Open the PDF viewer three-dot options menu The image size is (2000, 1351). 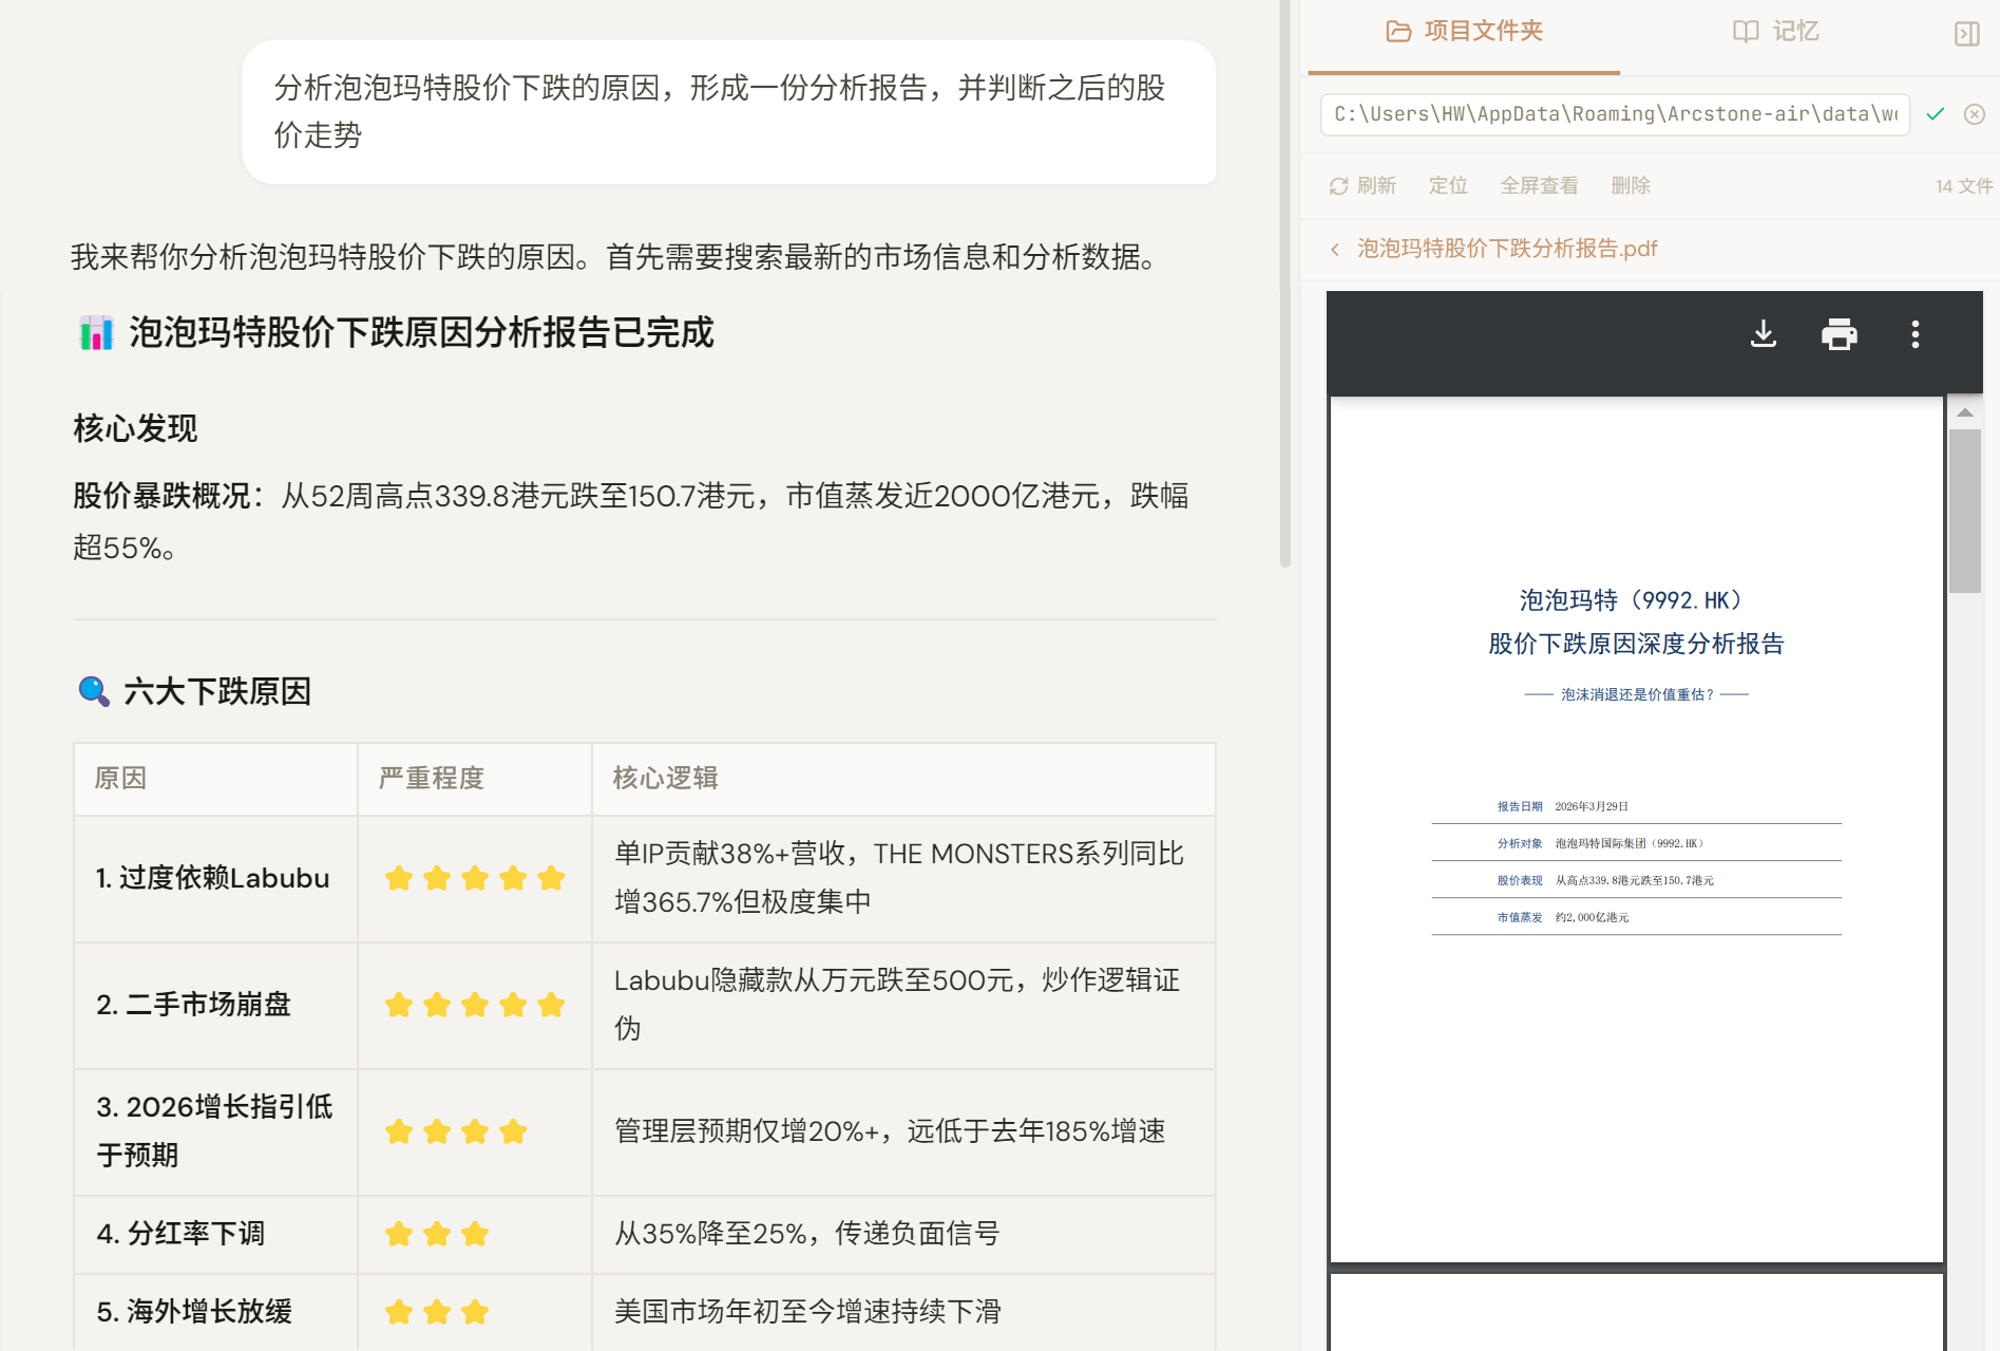1915,335
